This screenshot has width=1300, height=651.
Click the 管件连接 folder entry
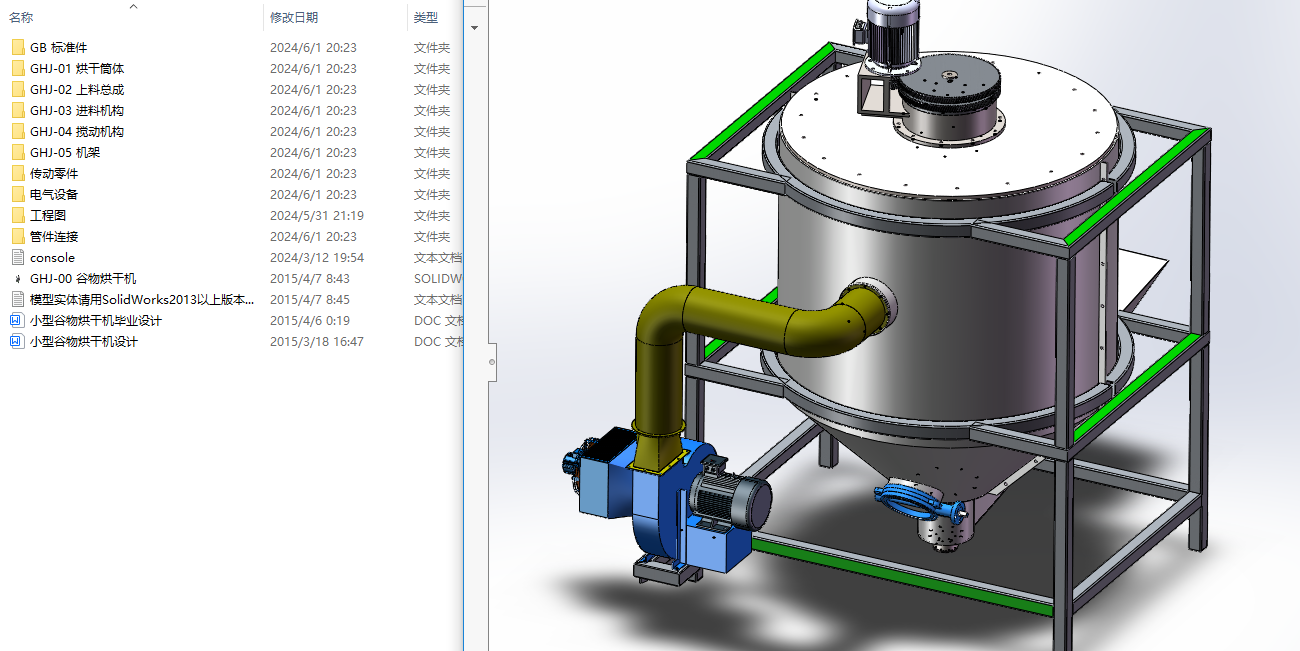tap(54, 237)
